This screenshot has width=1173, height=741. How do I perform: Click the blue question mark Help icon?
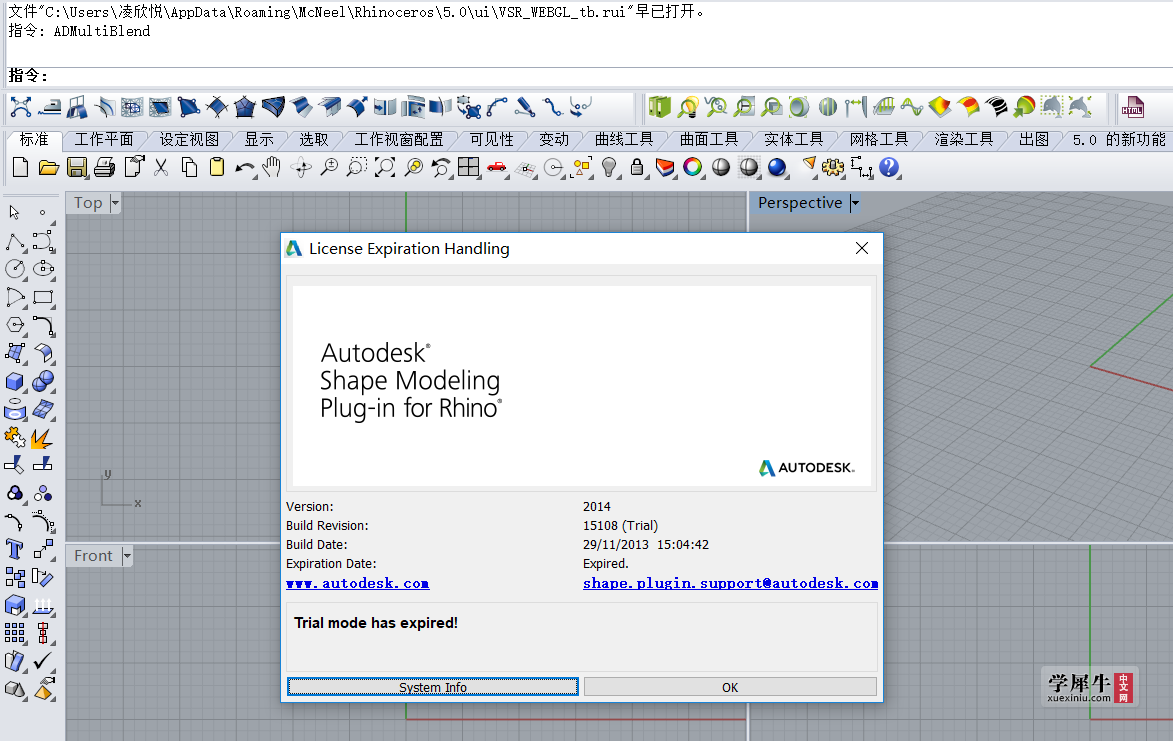(889, 167)
